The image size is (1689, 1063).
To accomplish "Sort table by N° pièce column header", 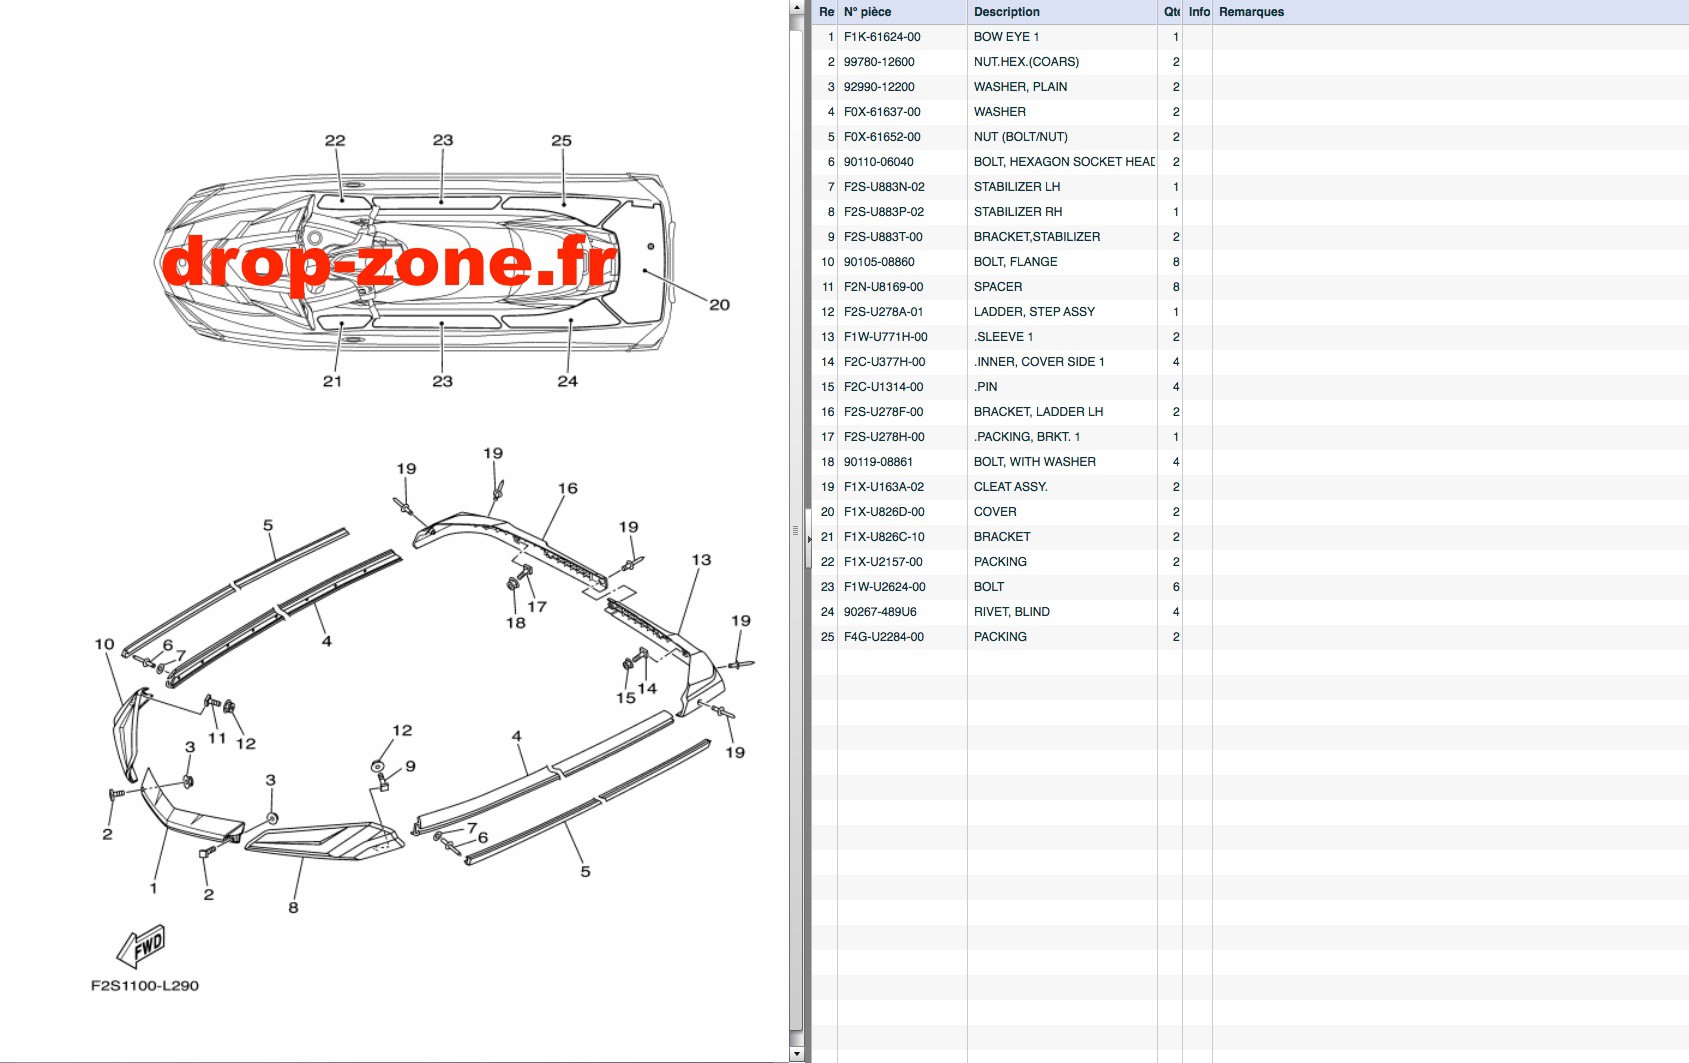I will click(x=902, y=12).
